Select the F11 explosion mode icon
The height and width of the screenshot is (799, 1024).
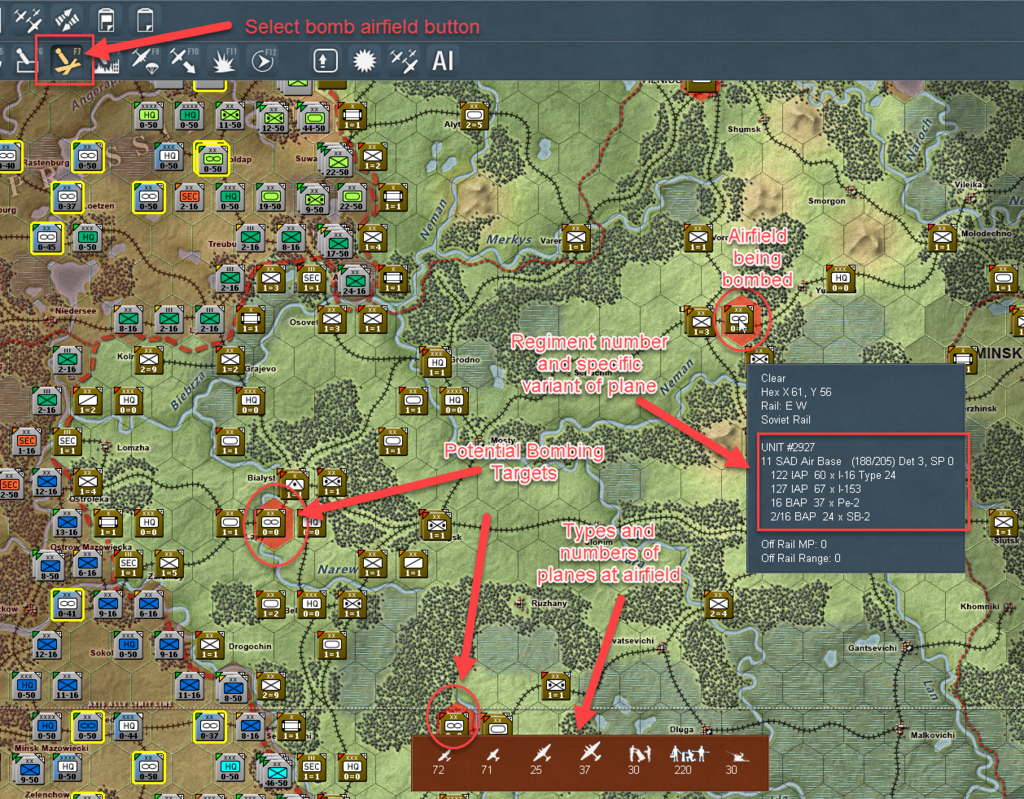click(x=224, y=61)
